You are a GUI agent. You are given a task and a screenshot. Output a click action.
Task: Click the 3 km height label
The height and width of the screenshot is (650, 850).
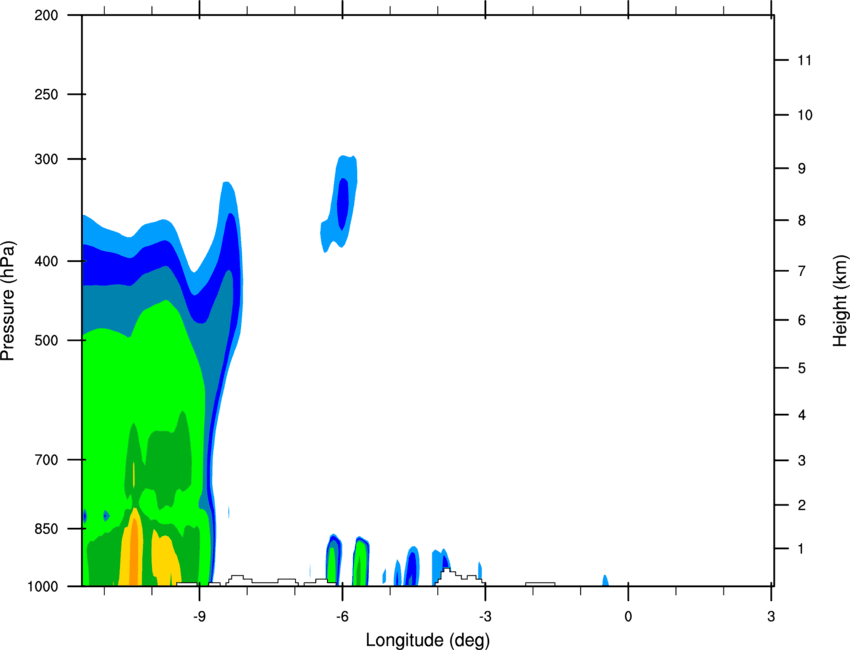(x=802, y=461)
